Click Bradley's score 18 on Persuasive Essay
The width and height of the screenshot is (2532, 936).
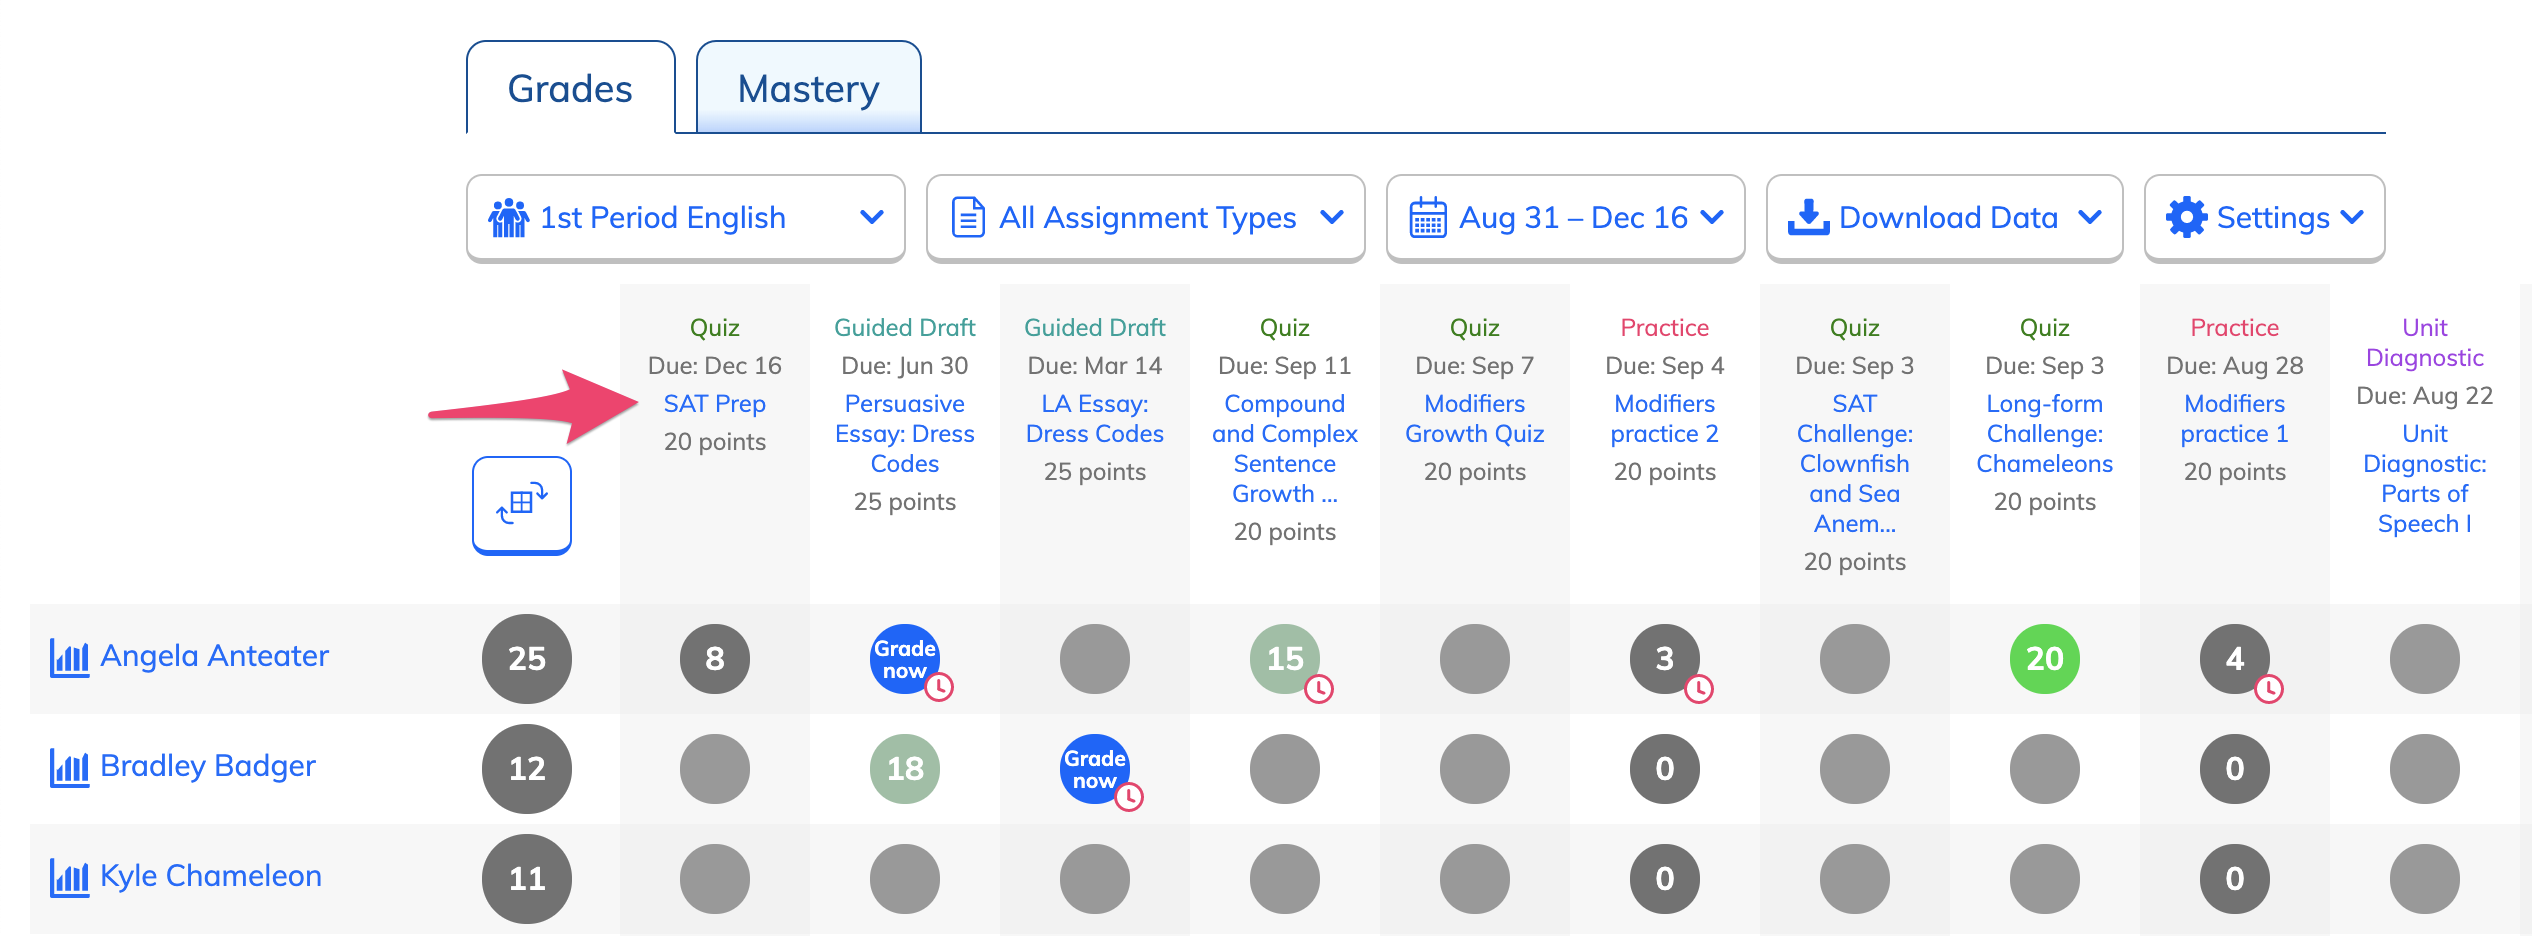click(x=905, y=769)
